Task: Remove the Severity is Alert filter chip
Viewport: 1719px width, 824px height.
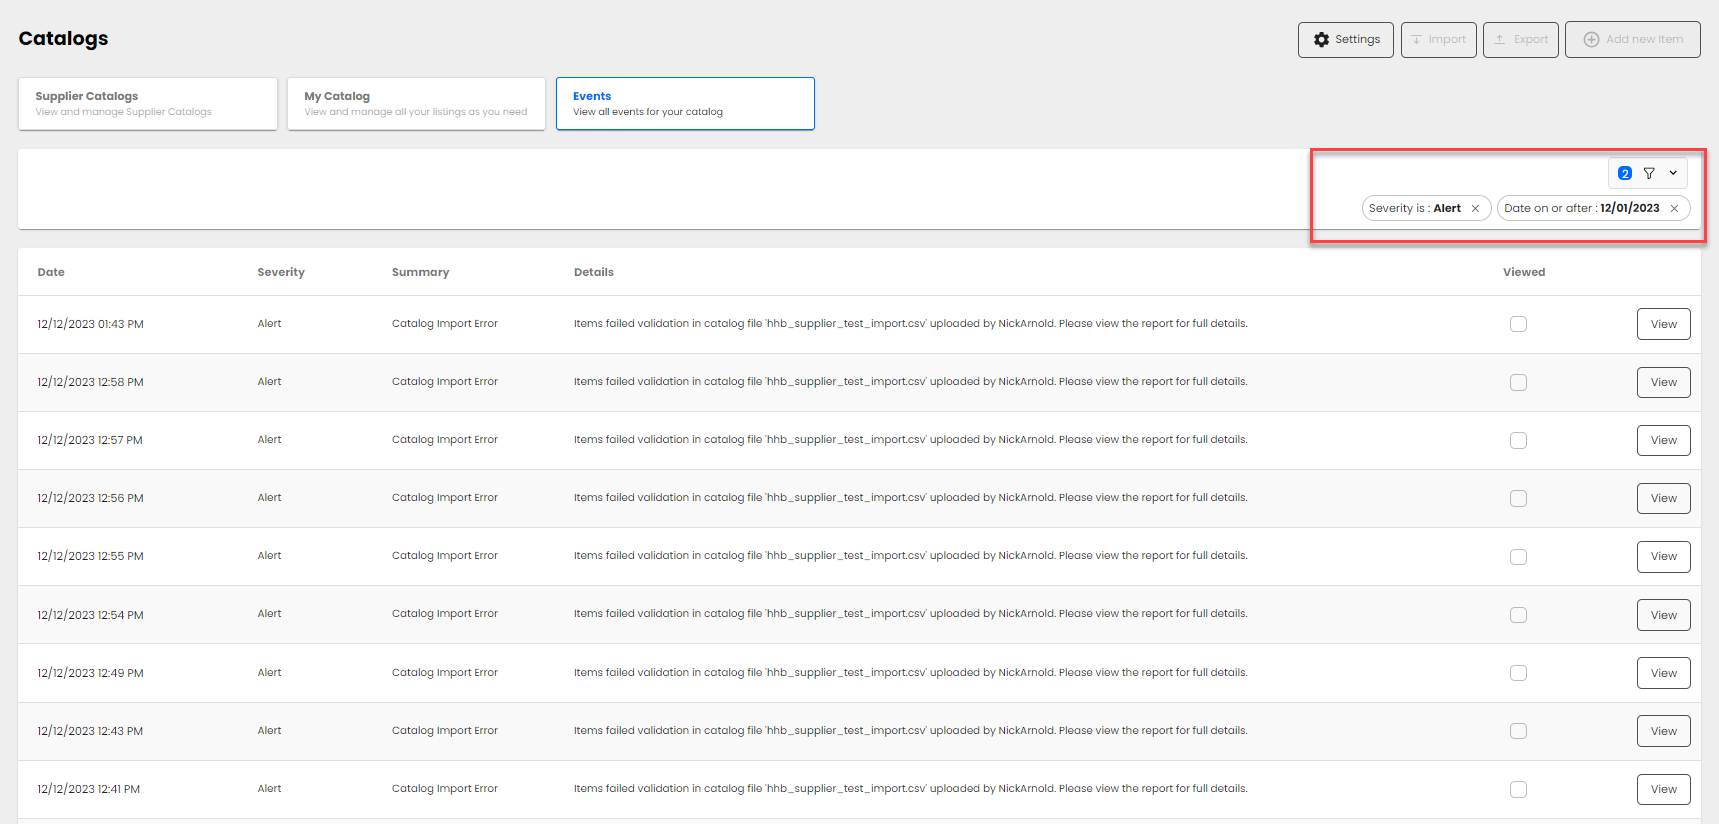Action: point(1475,209)
